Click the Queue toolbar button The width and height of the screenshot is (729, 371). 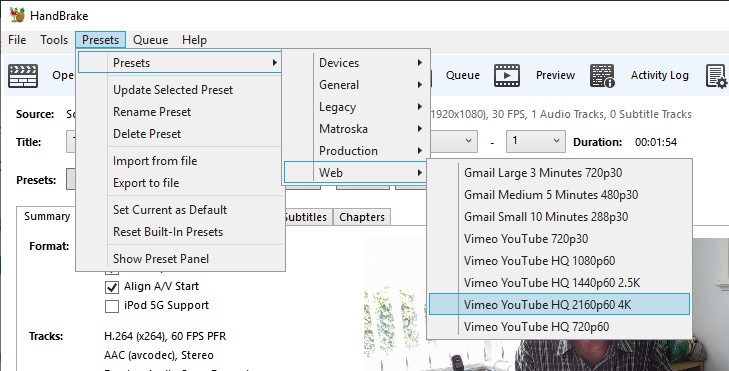coord(463,75)
